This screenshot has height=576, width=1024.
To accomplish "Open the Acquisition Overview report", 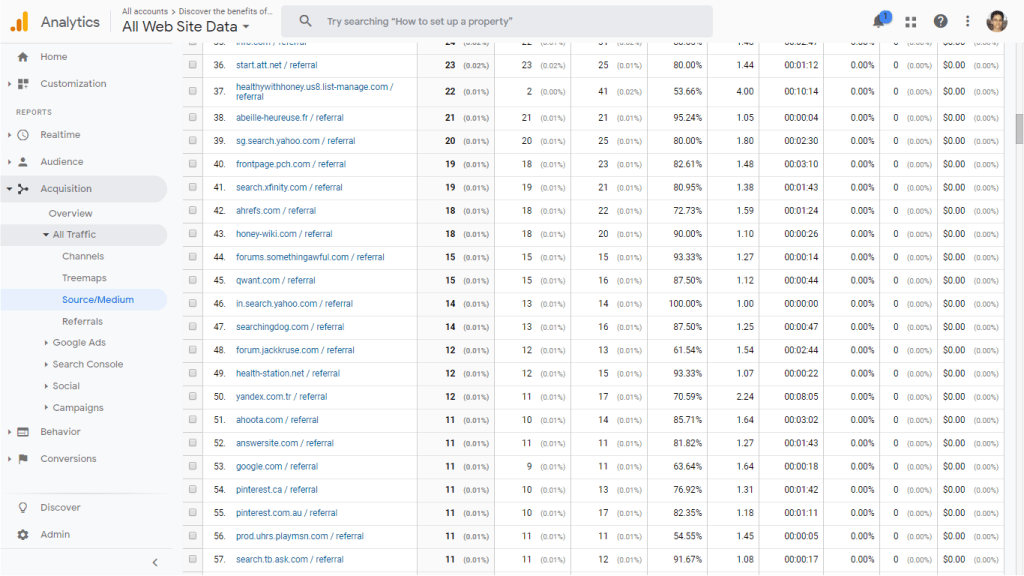I will [x=71, y=214].
